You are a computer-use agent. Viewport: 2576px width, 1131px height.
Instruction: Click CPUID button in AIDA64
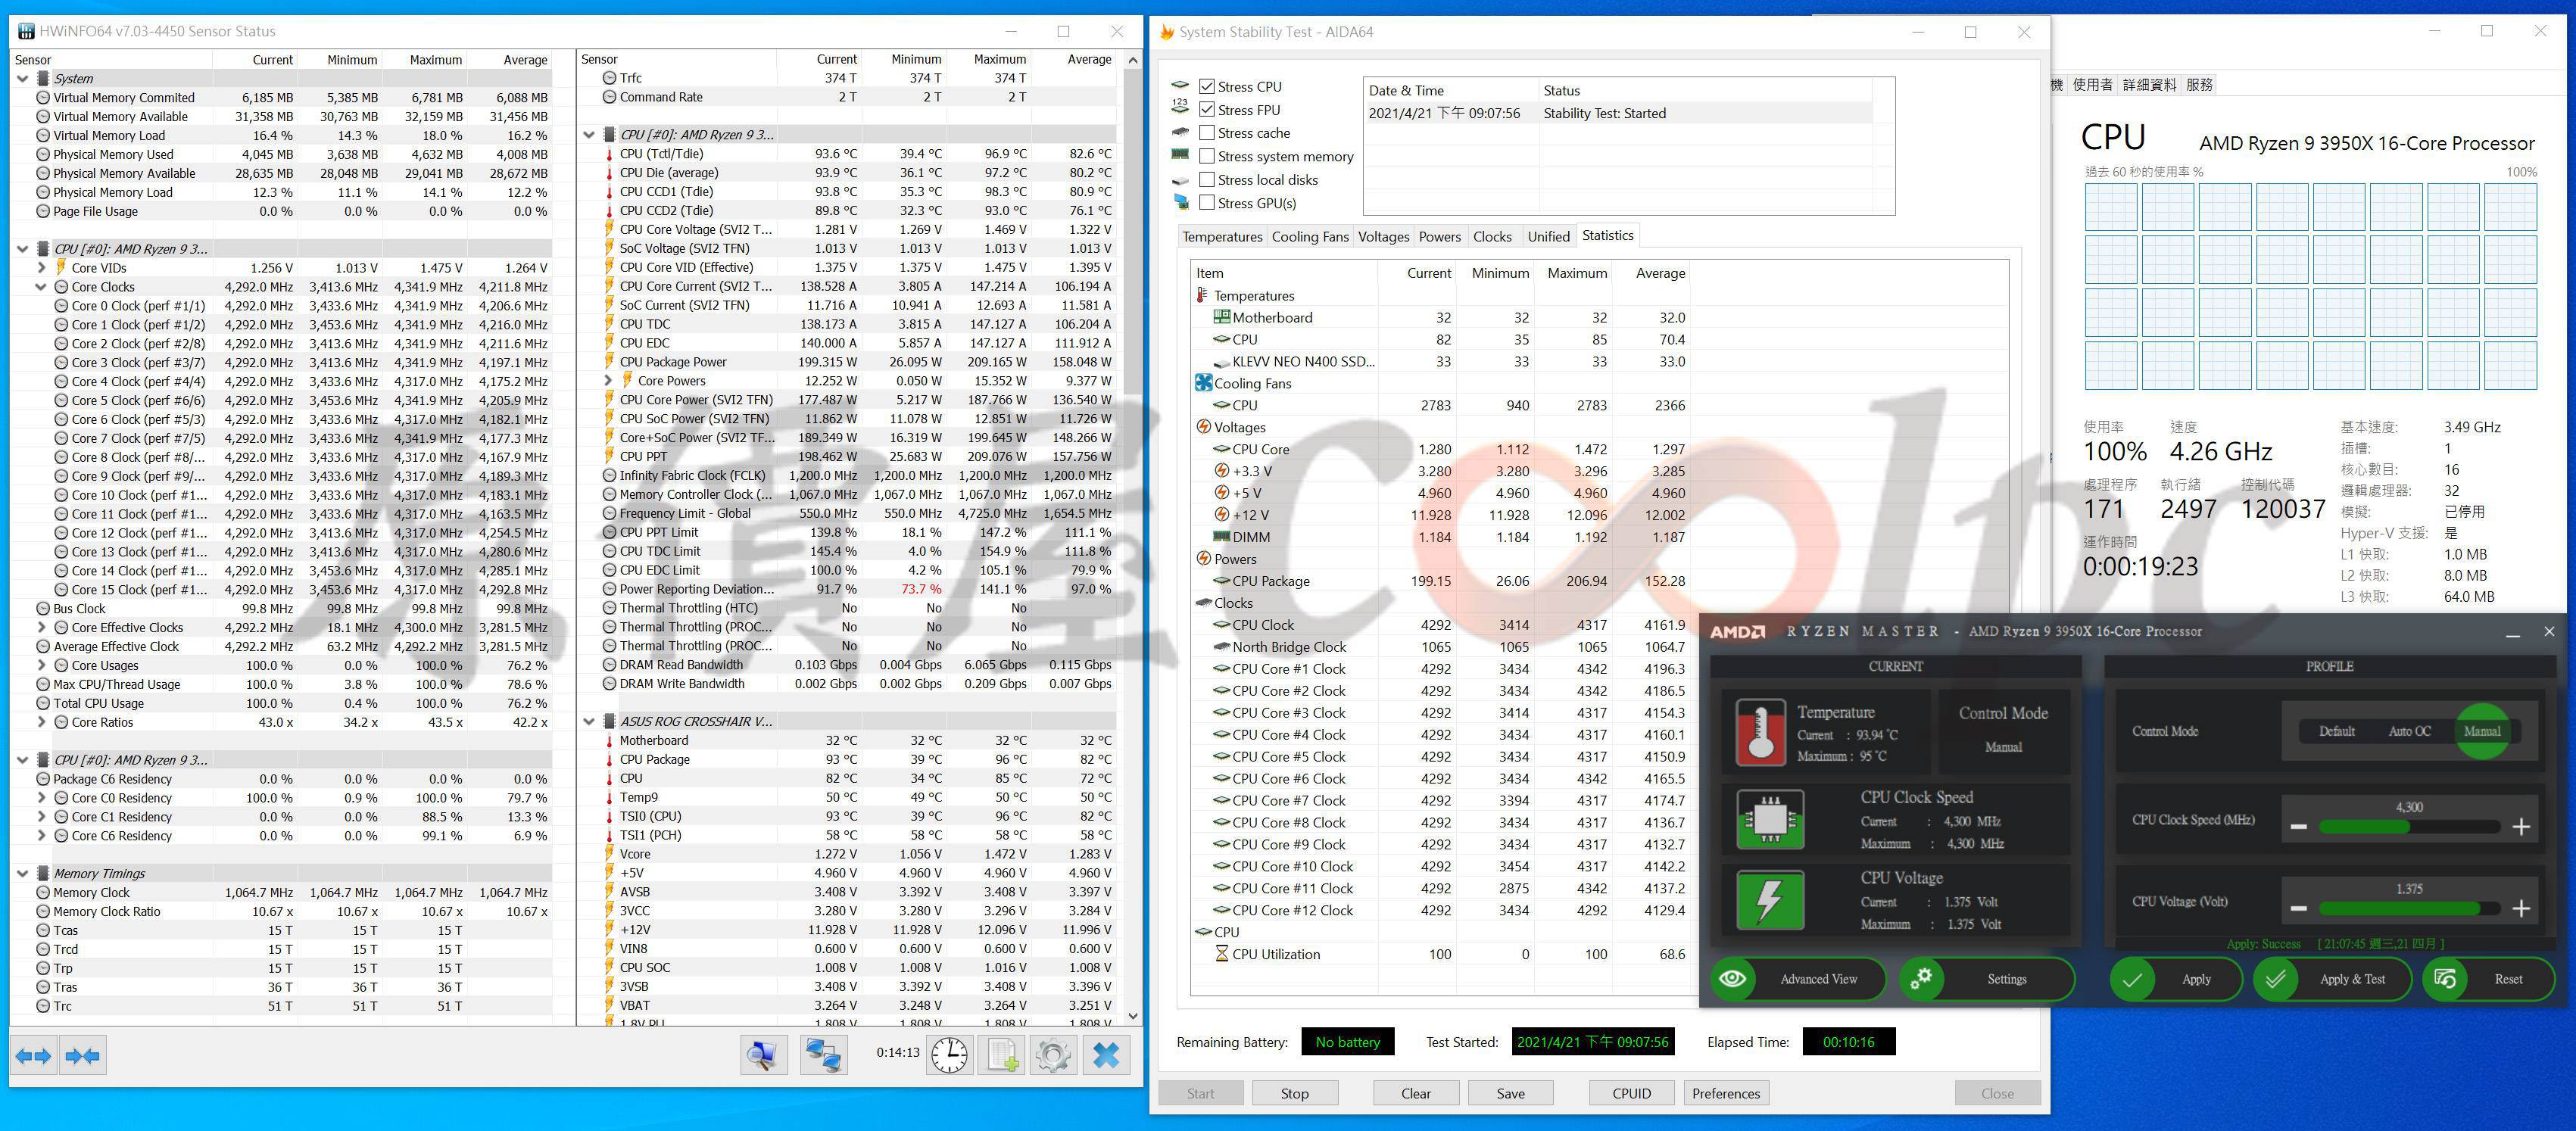pyautogui.click(x=1631, y=1093)
